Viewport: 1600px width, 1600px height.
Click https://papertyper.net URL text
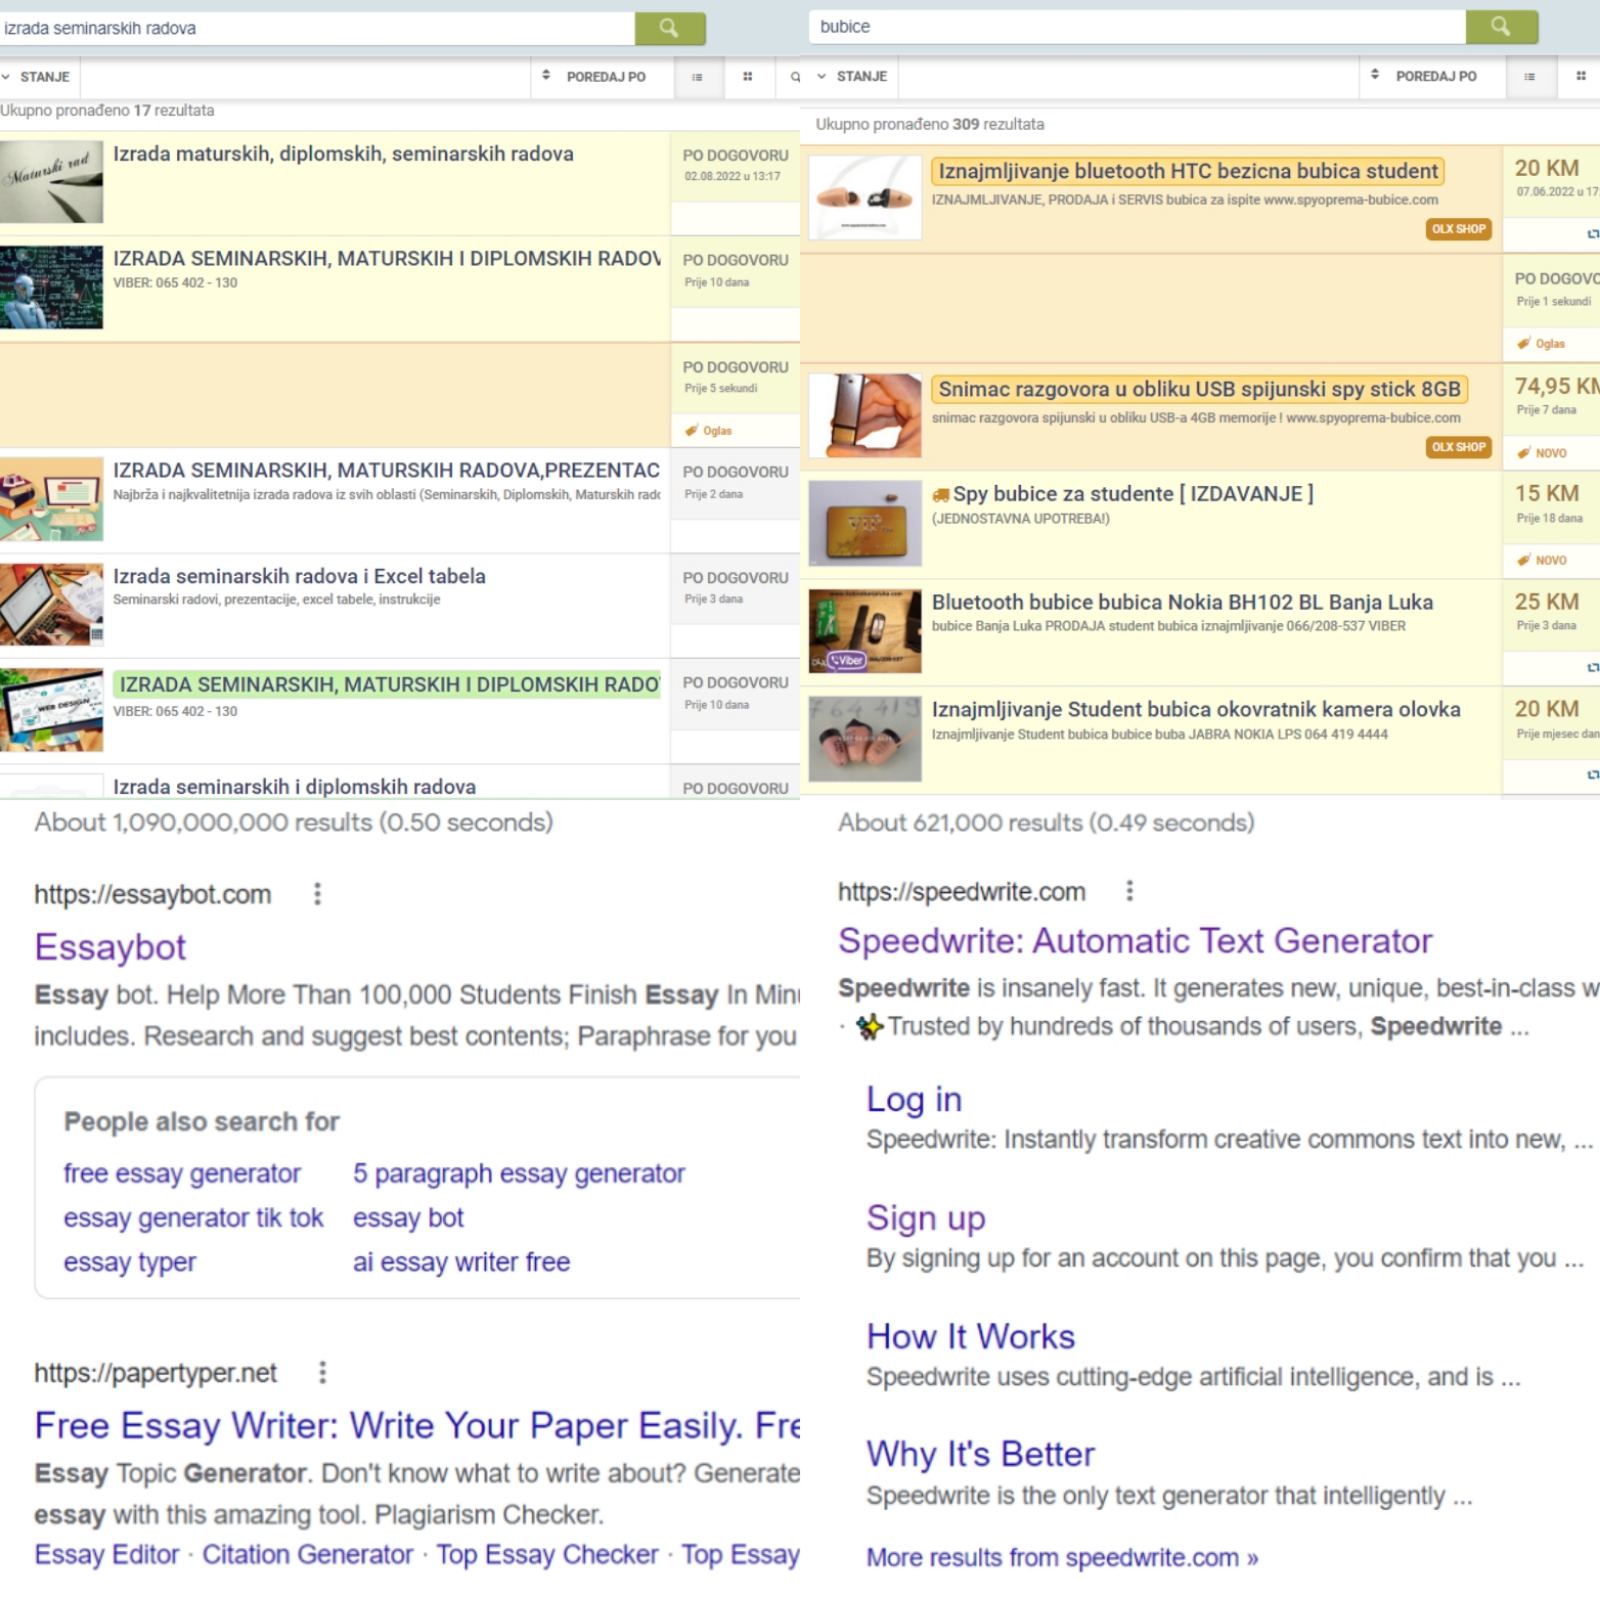point(155,1373)
